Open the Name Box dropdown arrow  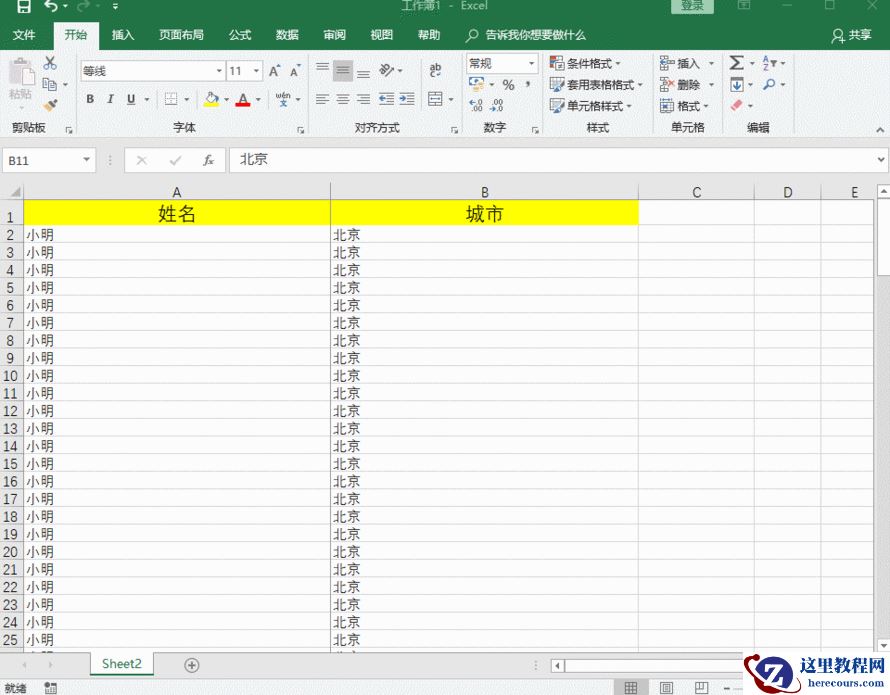pos(86,160)
